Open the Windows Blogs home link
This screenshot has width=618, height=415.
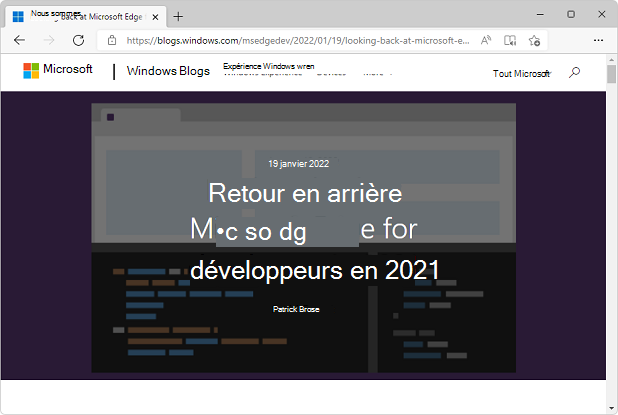point(168,71)
